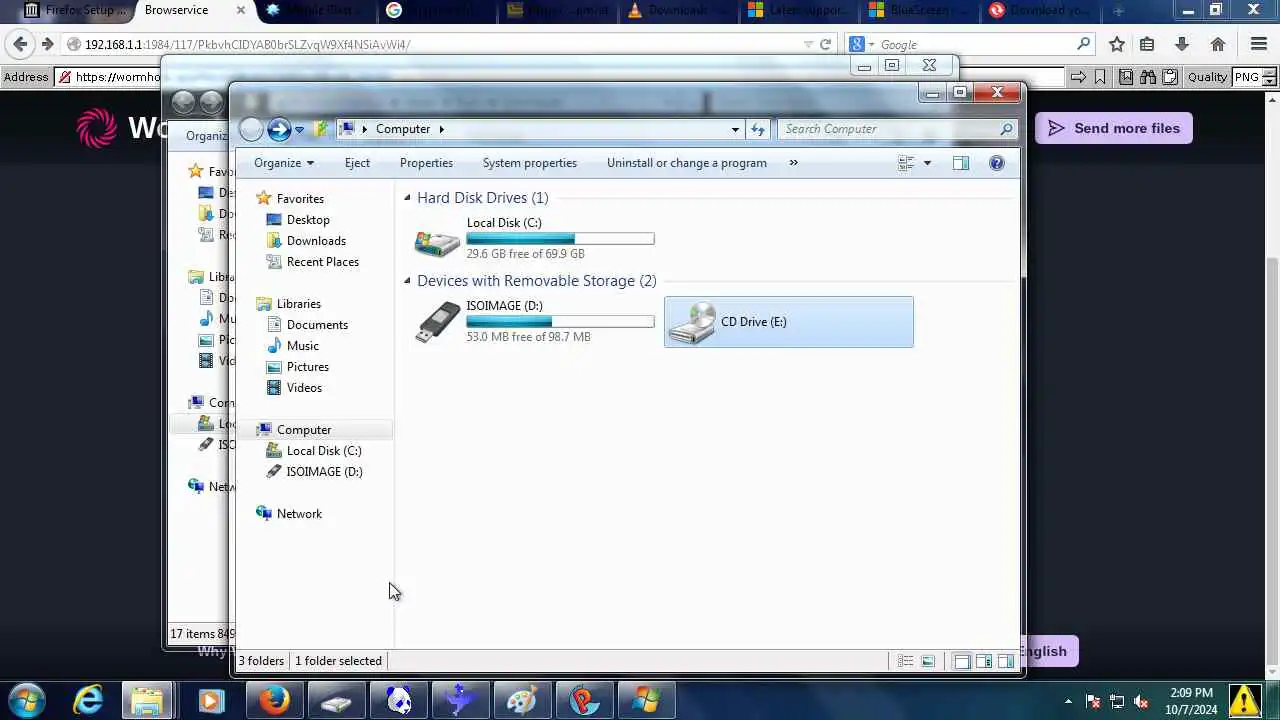Refresh the Computer address bar
The width and height of the screenshot is (1280, 720).
pos(758,129)
